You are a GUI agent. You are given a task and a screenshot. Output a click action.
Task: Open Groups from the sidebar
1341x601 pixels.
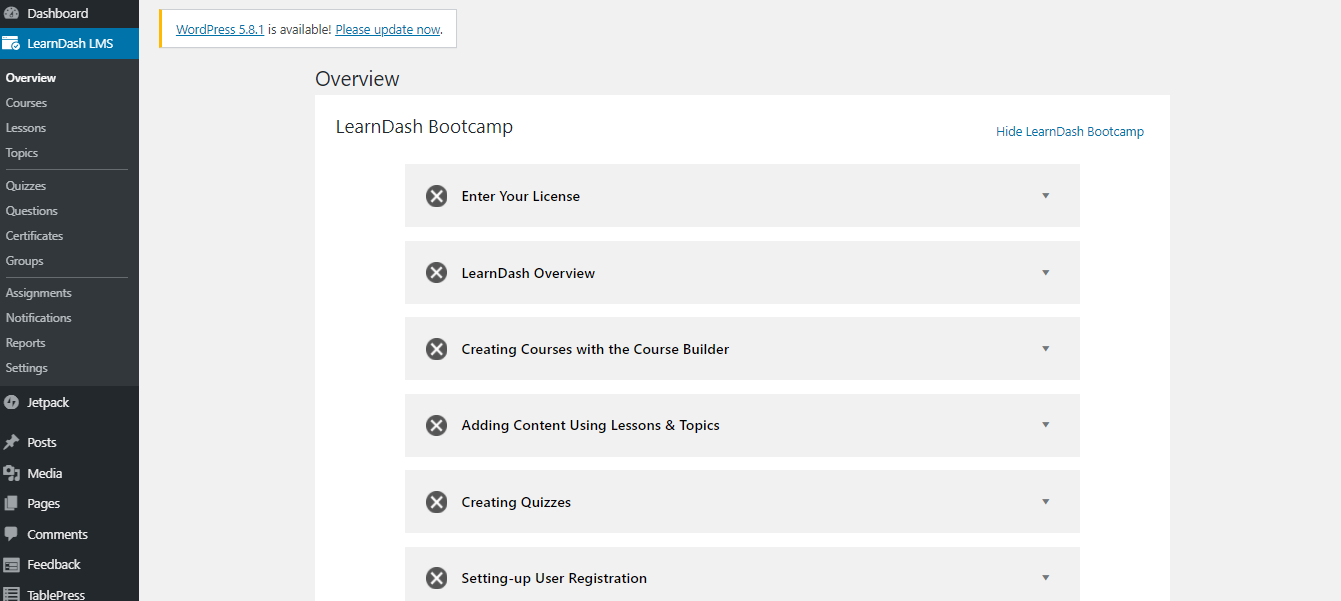pyautogui.click(x=25, y=261)
